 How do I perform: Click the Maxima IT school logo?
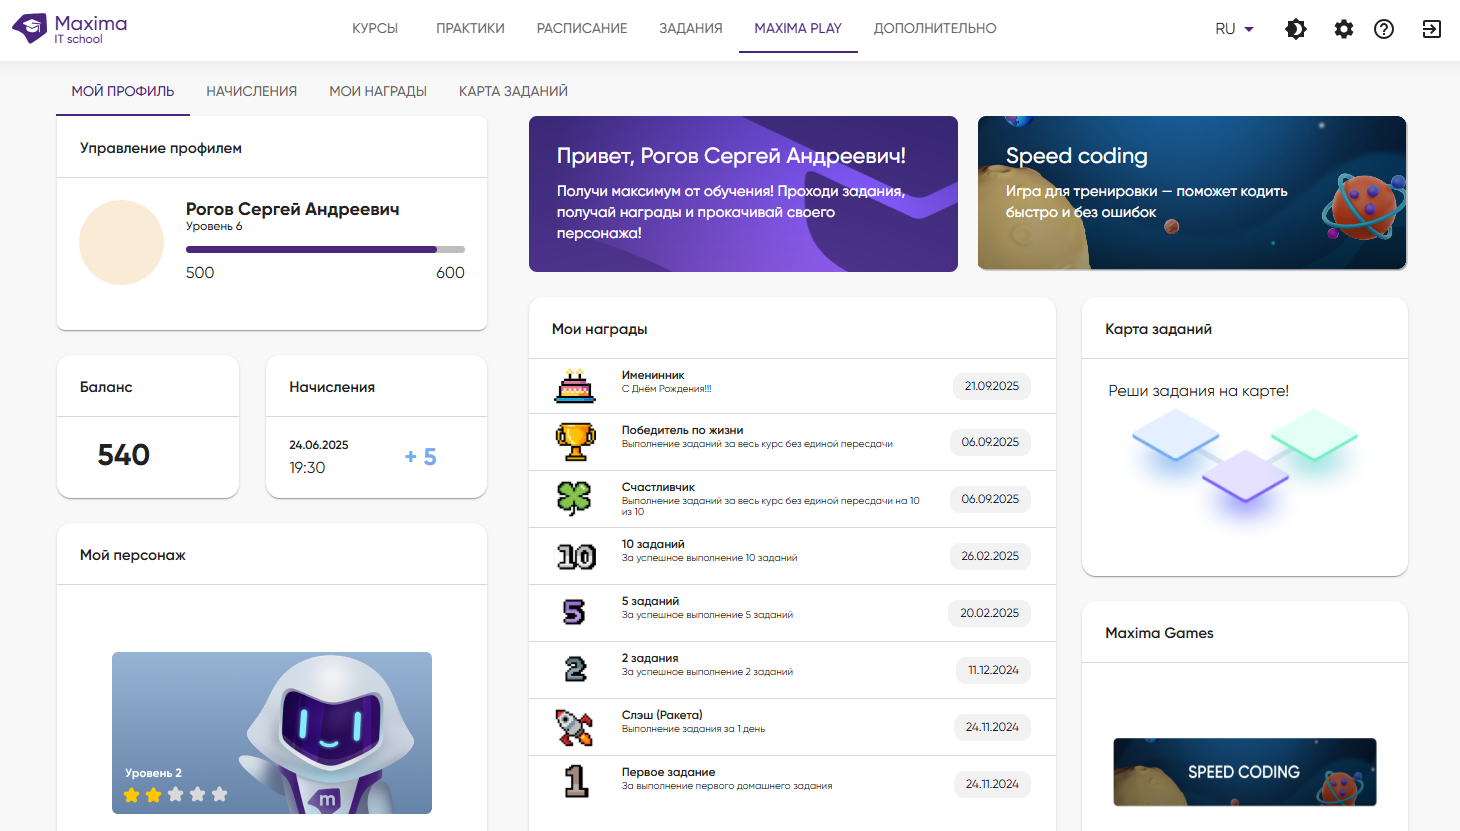[70, 29]
